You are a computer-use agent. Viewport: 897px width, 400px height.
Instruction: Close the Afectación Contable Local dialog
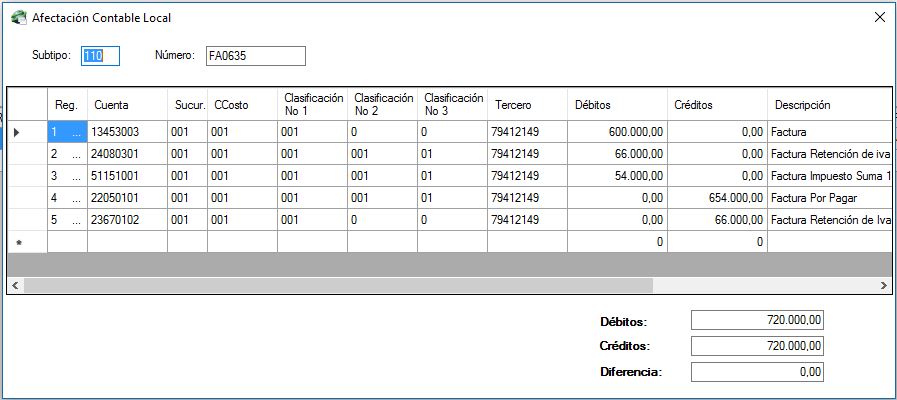click(x=880, y=17)
